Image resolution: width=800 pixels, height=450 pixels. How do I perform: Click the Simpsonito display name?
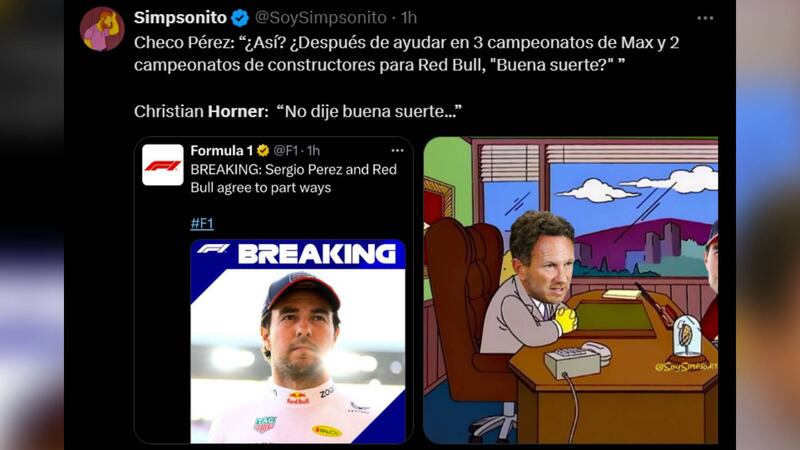click(180, 18)
